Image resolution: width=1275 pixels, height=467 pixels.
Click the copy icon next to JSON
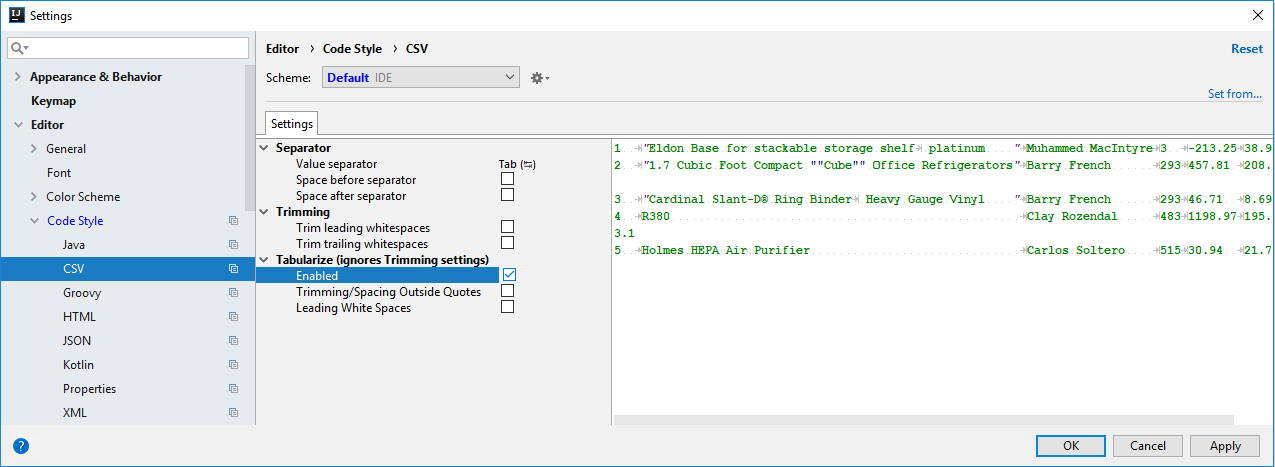pyautogui.click(x=233, y=341)
